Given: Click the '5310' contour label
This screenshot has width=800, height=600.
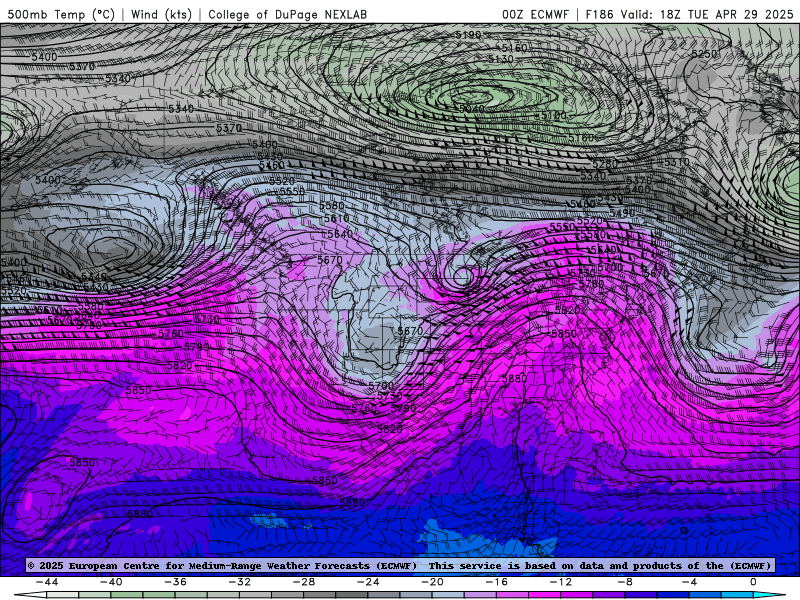Looking at the screenshot, I should 677,162.
